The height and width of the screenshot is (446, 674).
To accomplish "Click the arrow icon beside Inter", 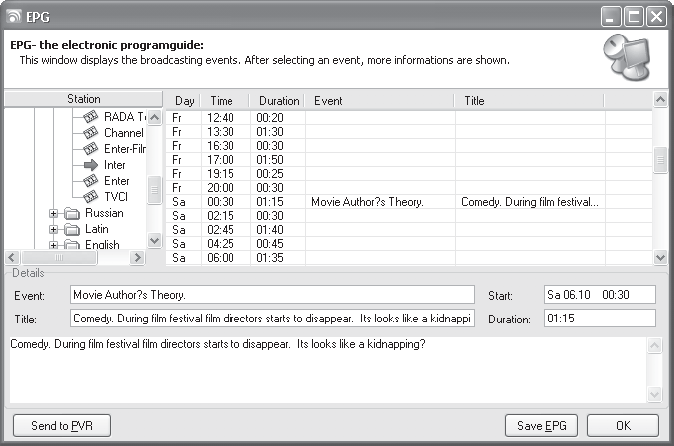I will [x=91, y=165].
